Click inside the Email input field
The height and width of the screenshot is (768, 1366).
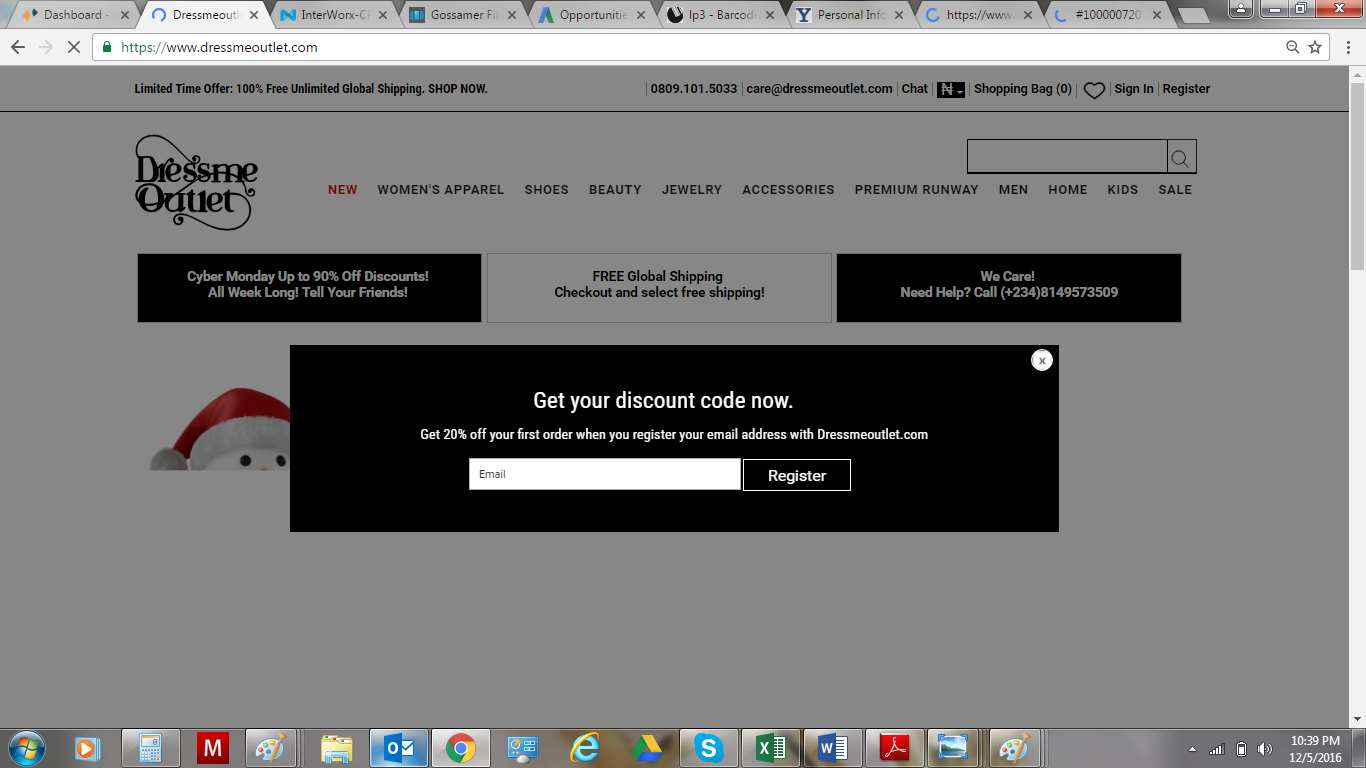pos(604,473)
